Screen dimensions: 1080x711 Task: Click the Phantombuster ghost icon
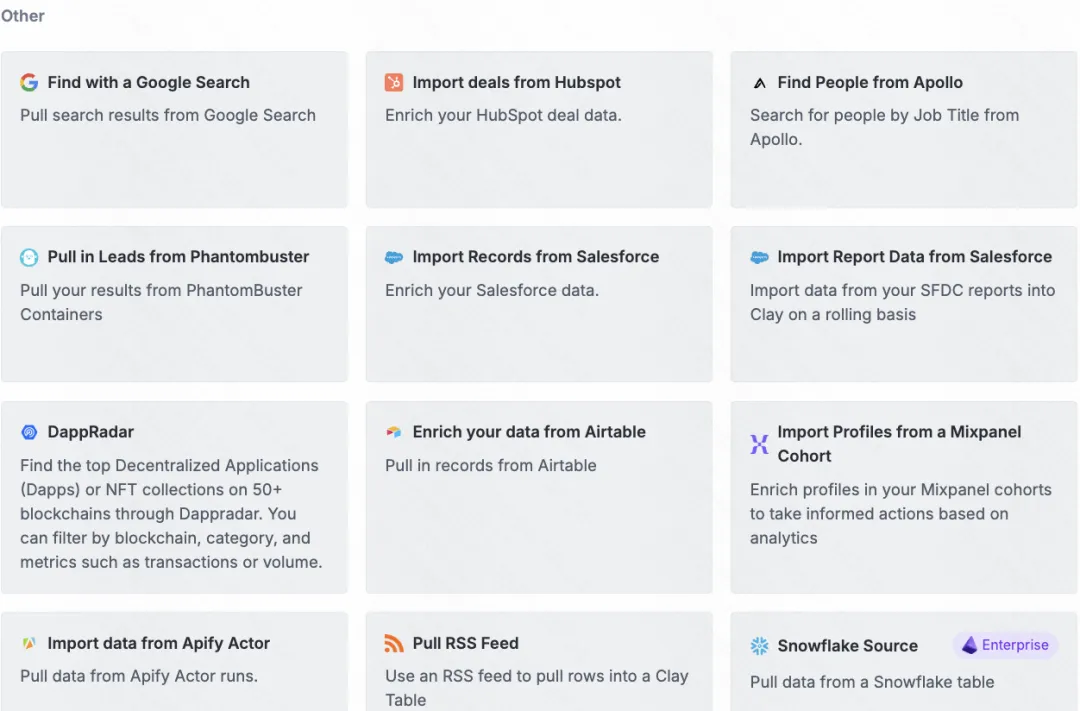29,258
